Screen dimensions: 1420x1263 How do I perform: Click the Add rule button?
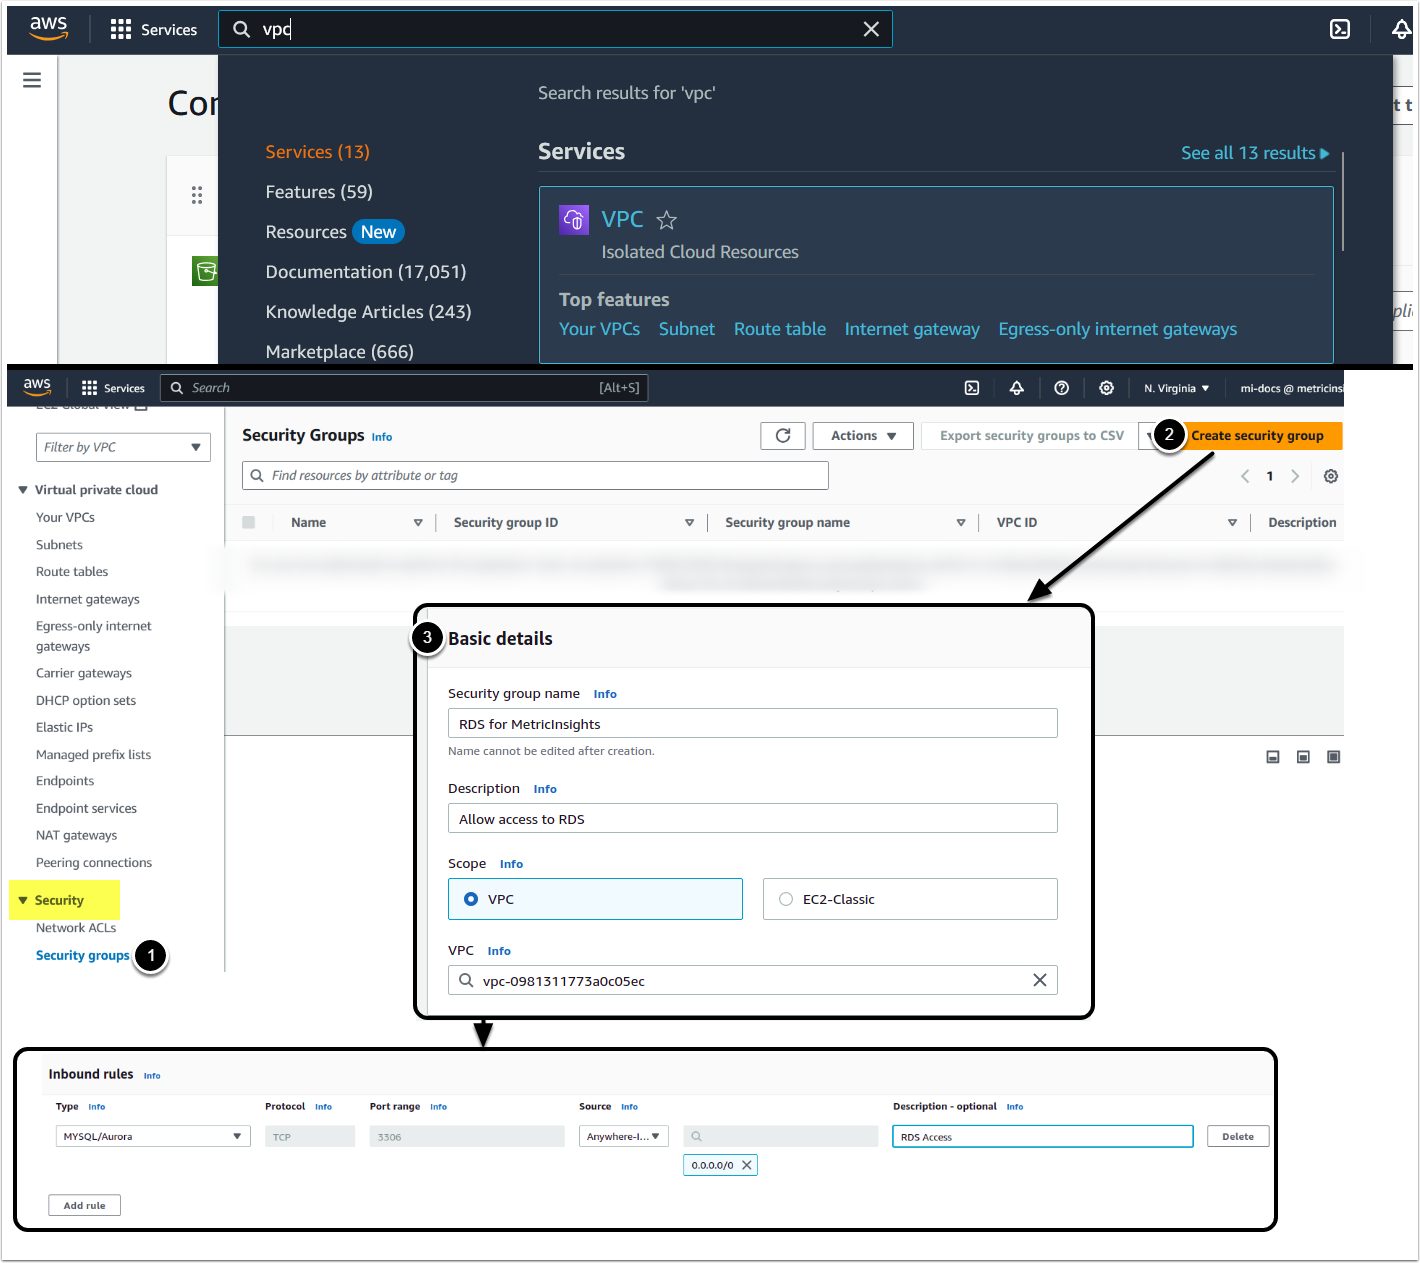click(x=84, y=1205)
